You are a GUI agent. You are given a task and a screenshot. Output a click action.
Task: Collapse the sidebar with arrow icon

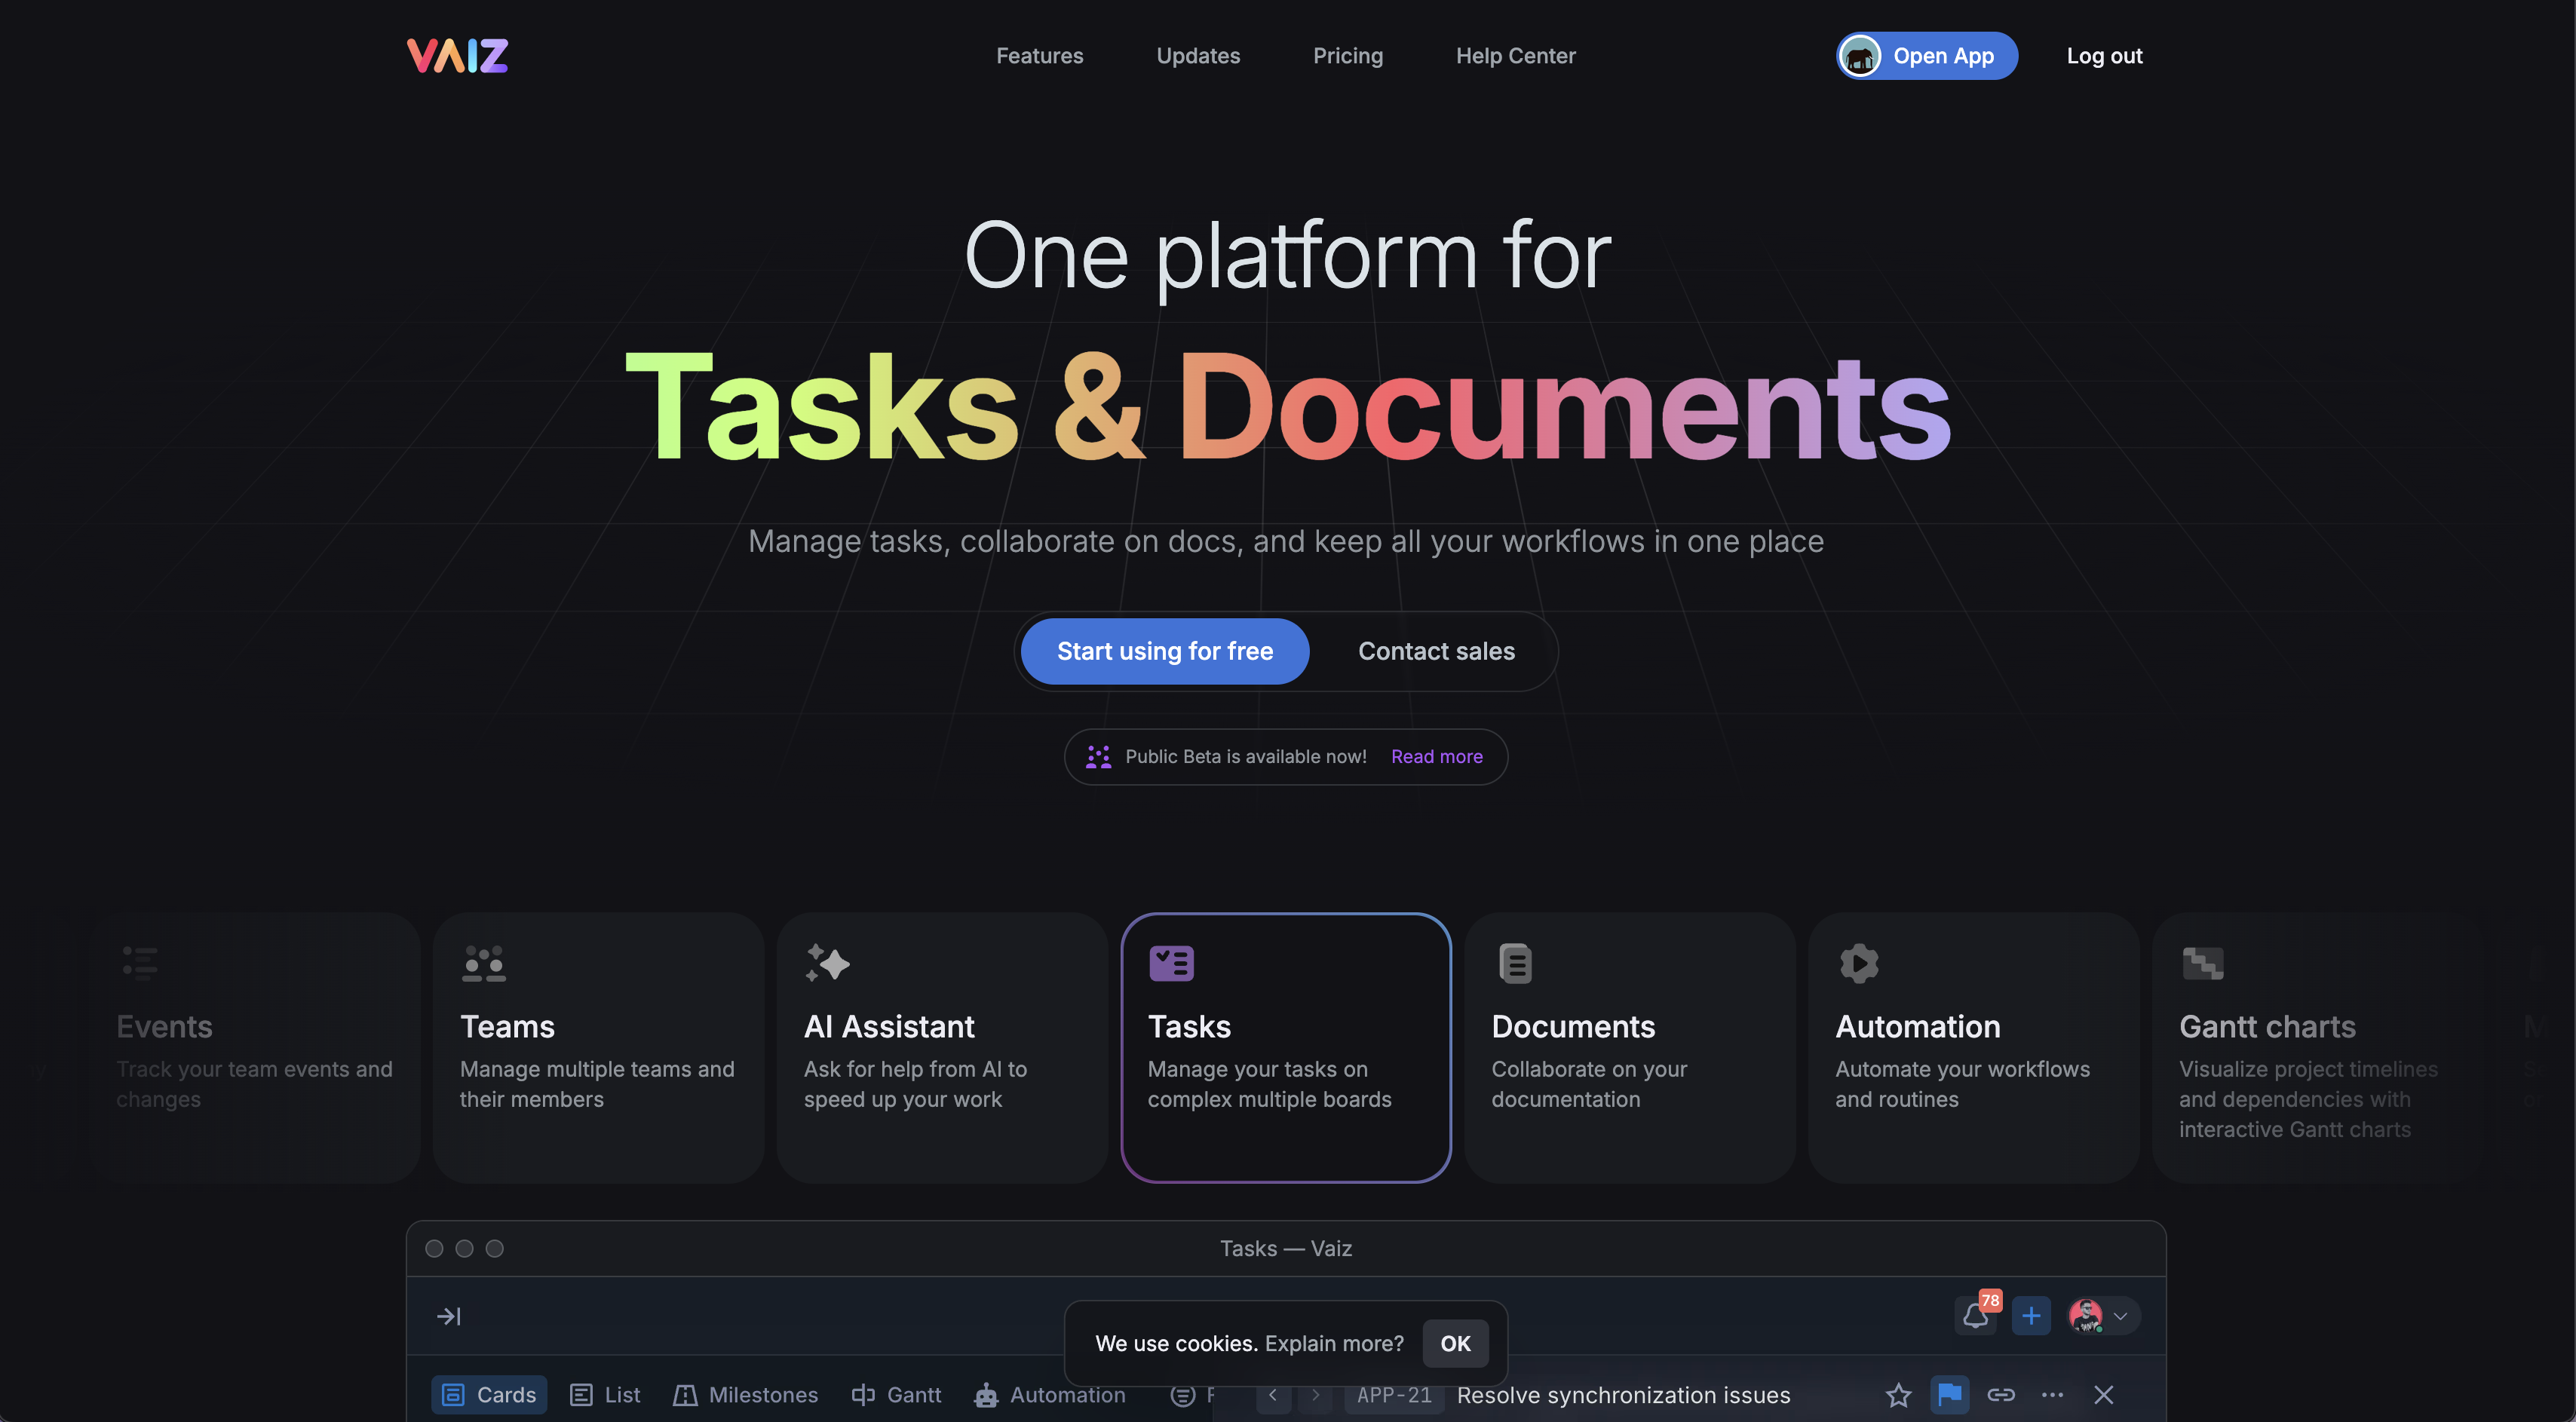tap(449, 1316)
